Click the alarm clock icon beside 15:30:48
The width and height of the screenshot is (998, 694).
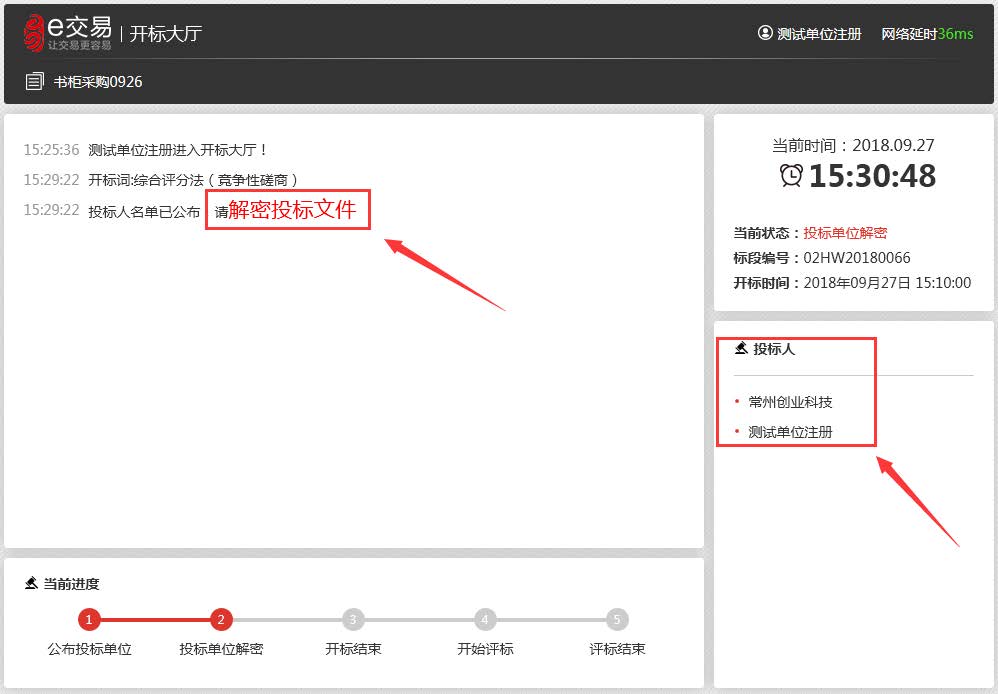coord(791,175)
